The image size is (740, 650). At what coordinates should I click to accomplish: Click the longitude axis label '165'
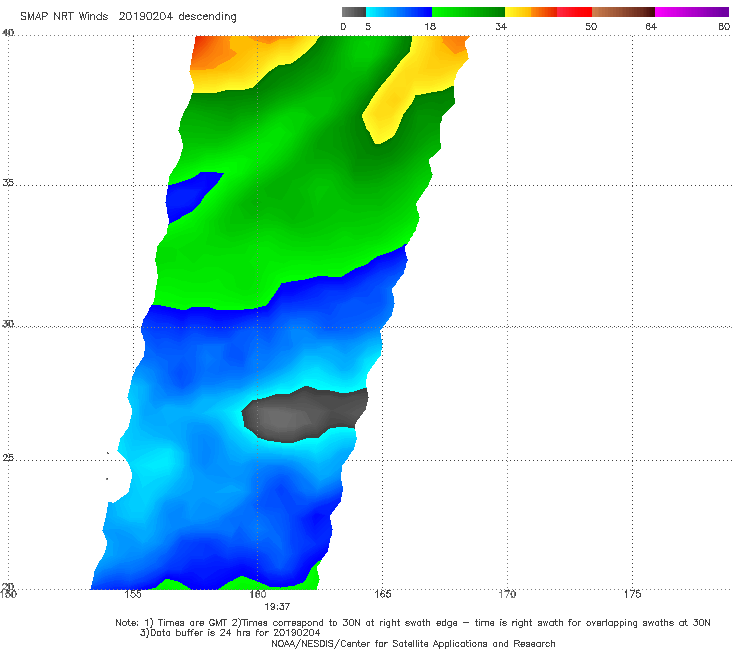(382, 594)
